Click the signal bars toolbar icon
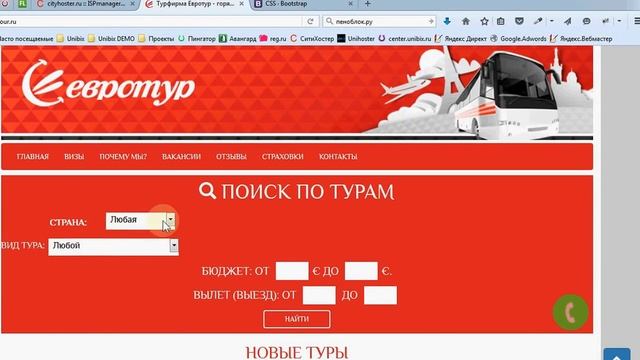This screenshot has height=360, width=640. pos(605,21)
